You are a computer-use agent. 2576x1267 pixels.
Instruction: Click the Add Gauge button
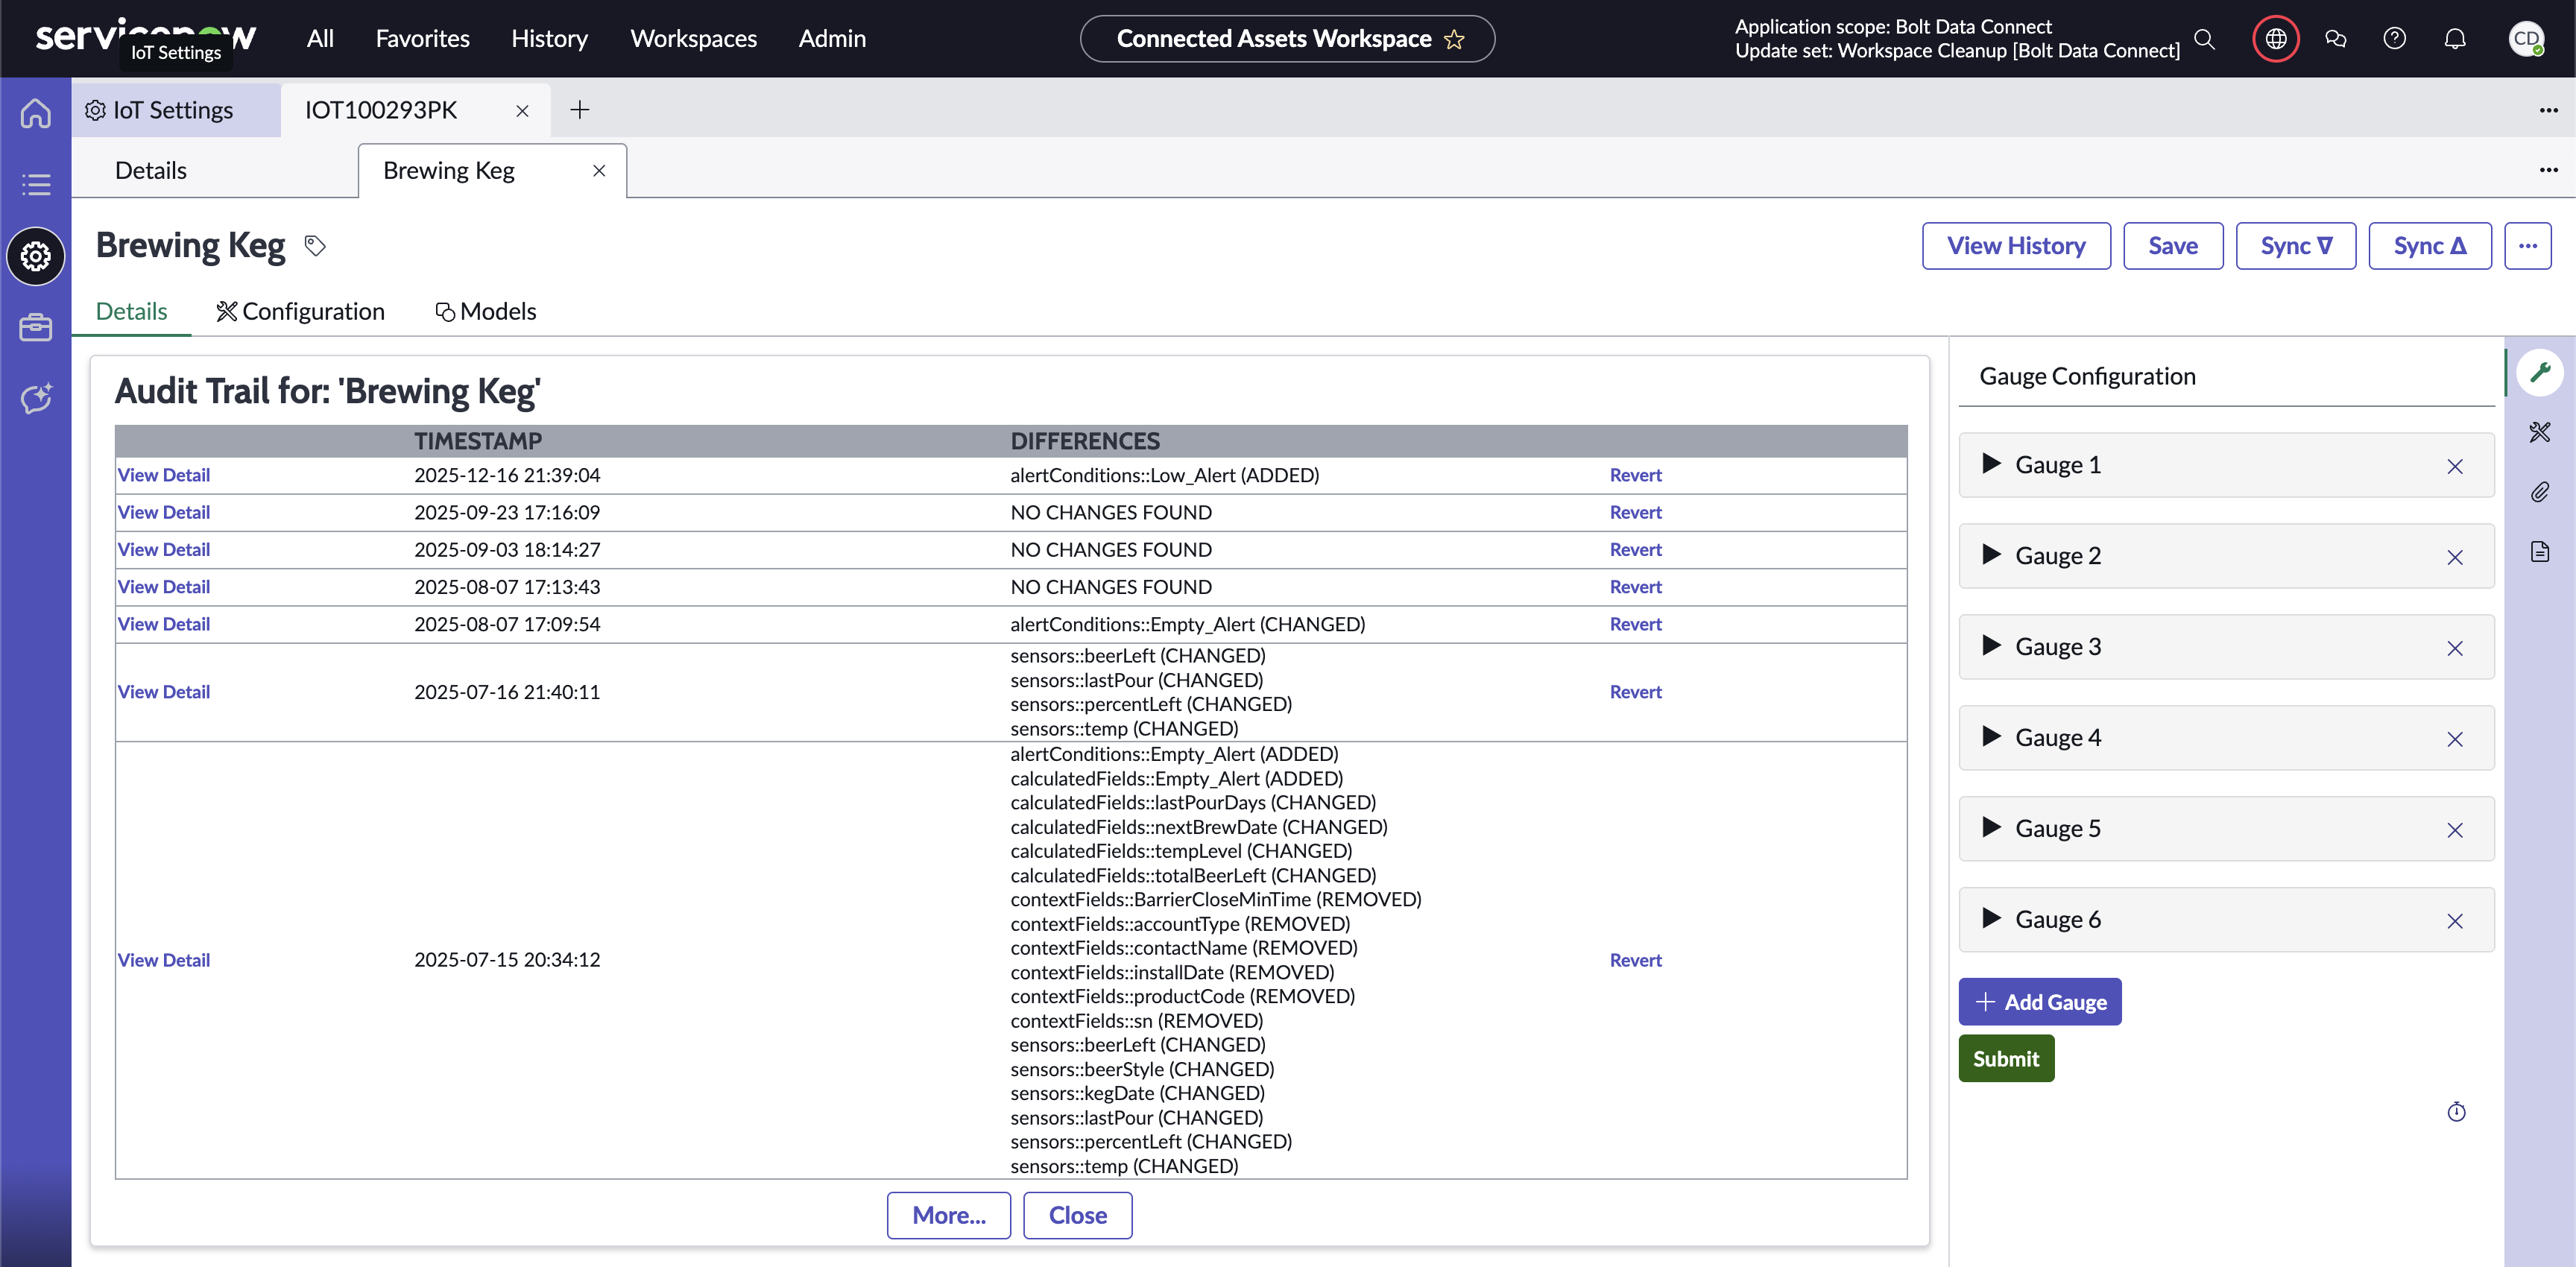[2039, 1001]
